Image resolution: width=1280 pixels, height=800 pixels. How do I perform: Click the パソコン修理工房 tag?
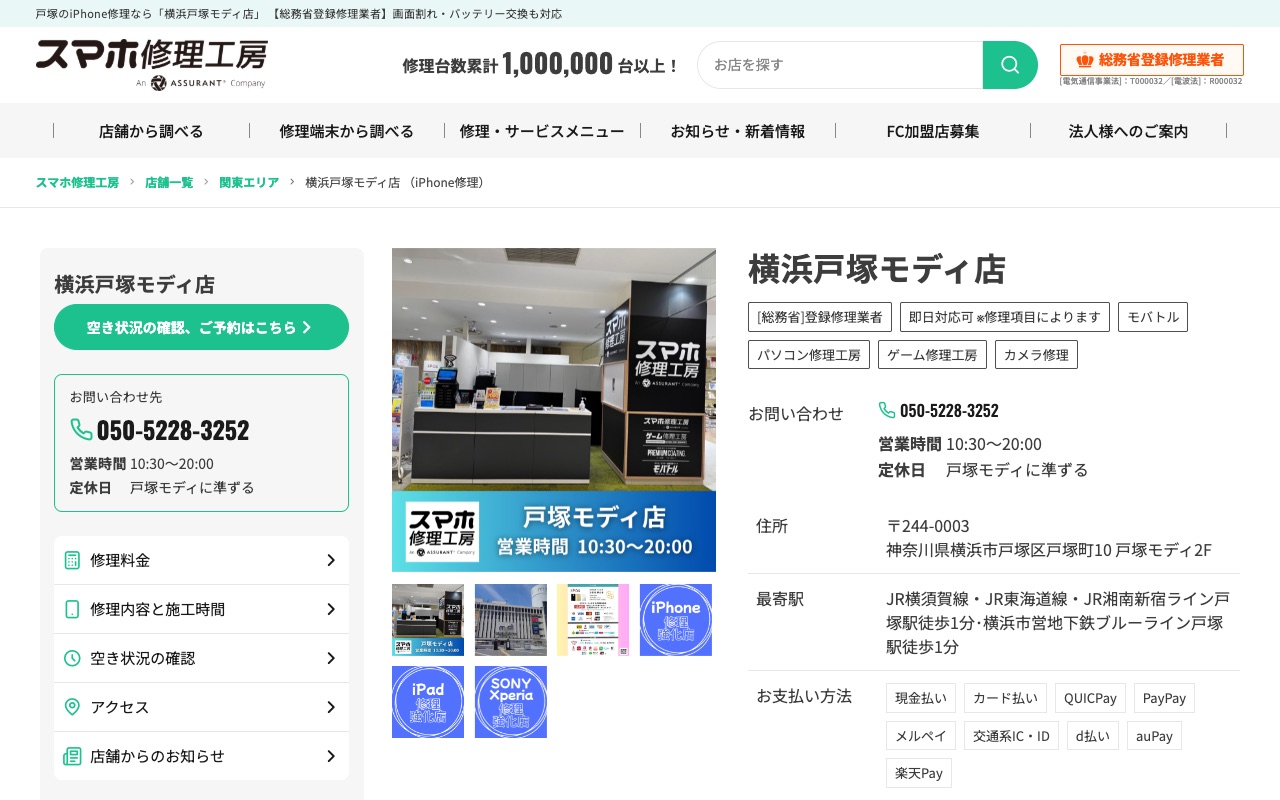click(809, 355)
